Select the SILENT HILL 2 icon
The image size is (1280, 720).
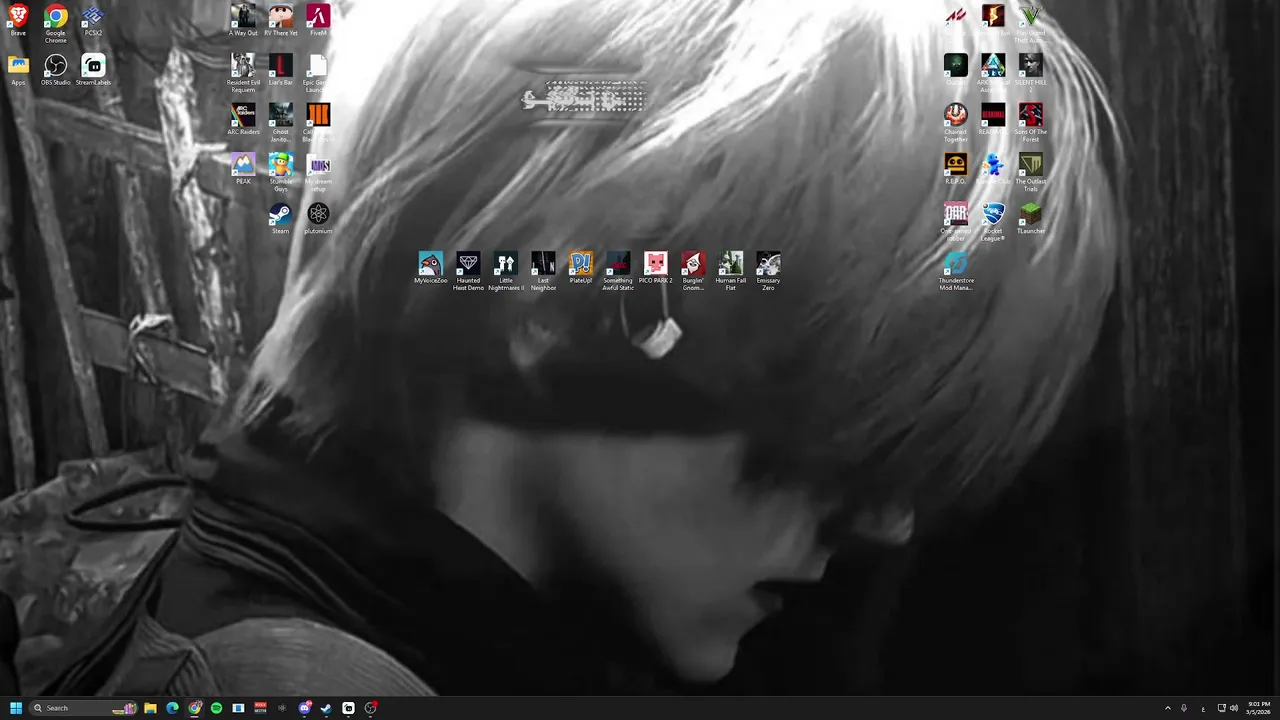1031,74
